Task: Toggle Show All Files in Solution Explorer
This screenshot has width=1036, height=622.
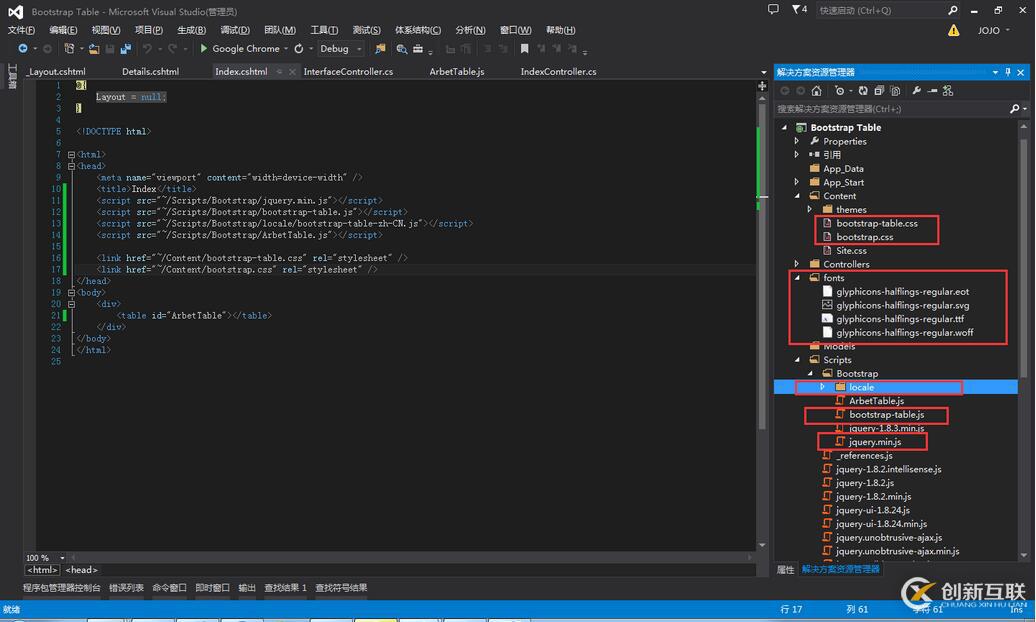Action: point(896,91)
